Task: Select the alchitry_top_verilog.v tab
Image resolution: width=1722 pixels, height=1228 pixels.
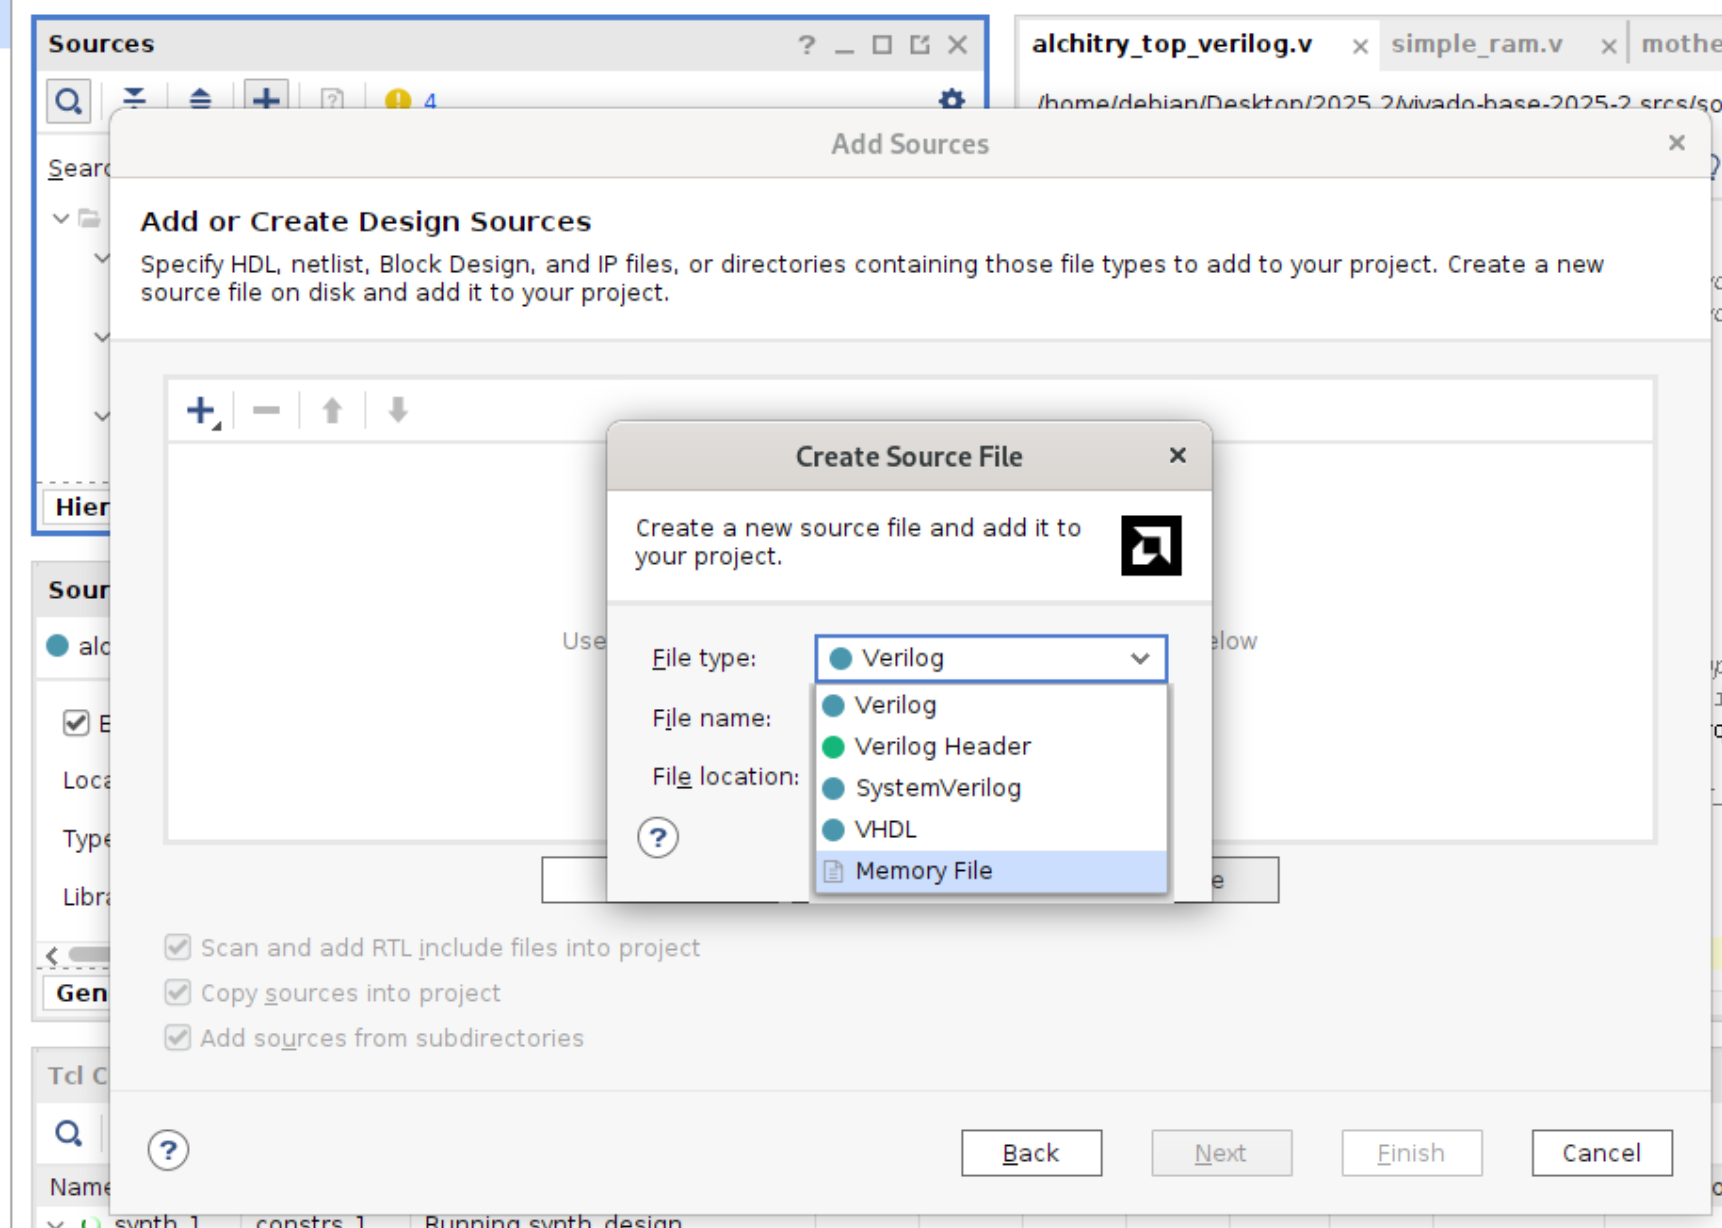Action: 1171,44
